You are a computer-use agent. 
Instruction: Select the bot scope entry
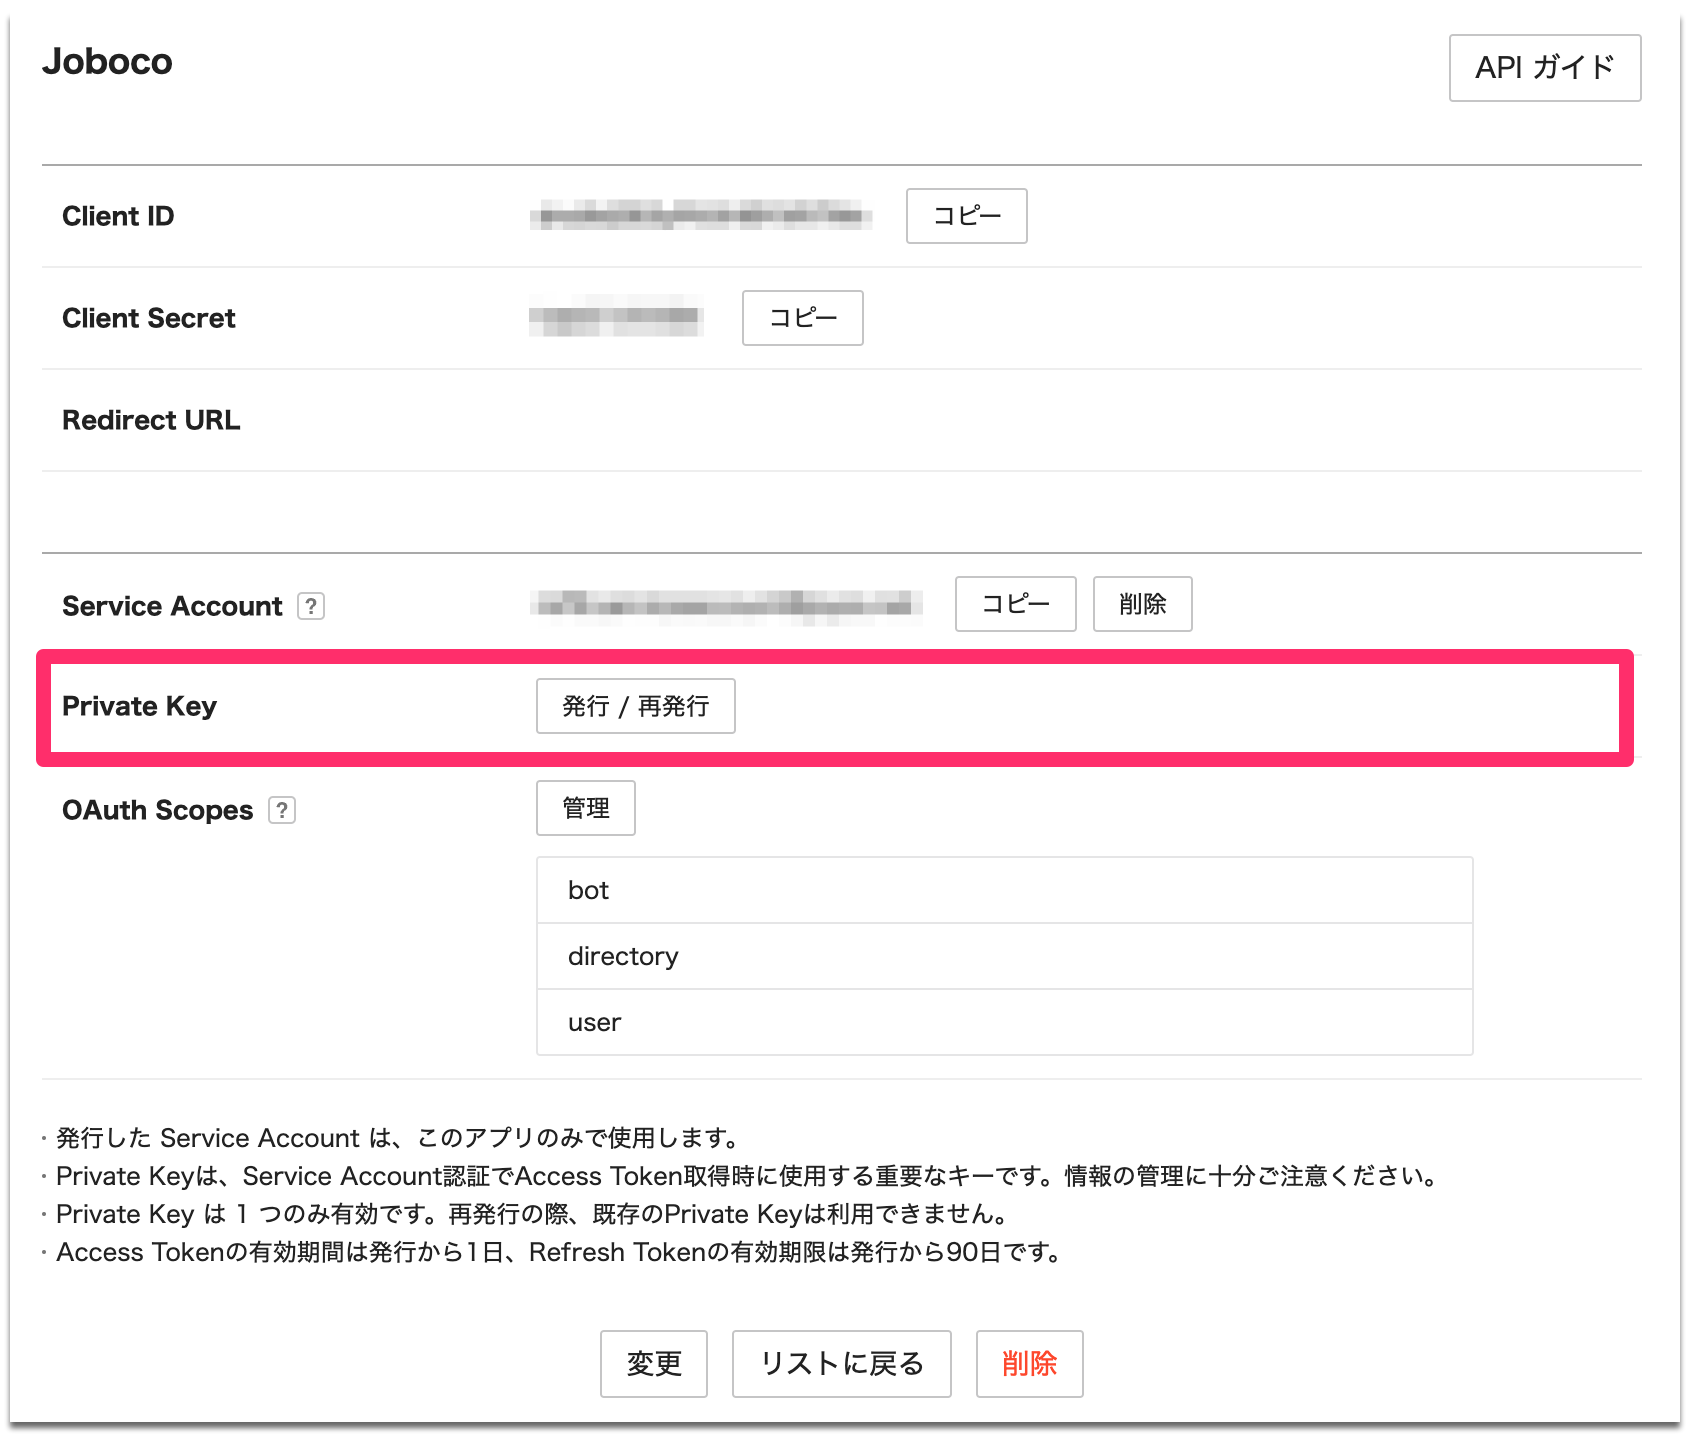coord(1003,890)
